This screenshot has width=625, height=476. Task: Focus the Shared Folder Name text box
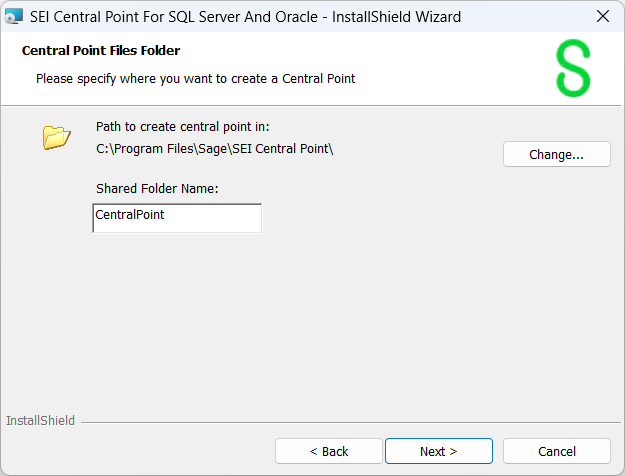[x=177, y=218]
